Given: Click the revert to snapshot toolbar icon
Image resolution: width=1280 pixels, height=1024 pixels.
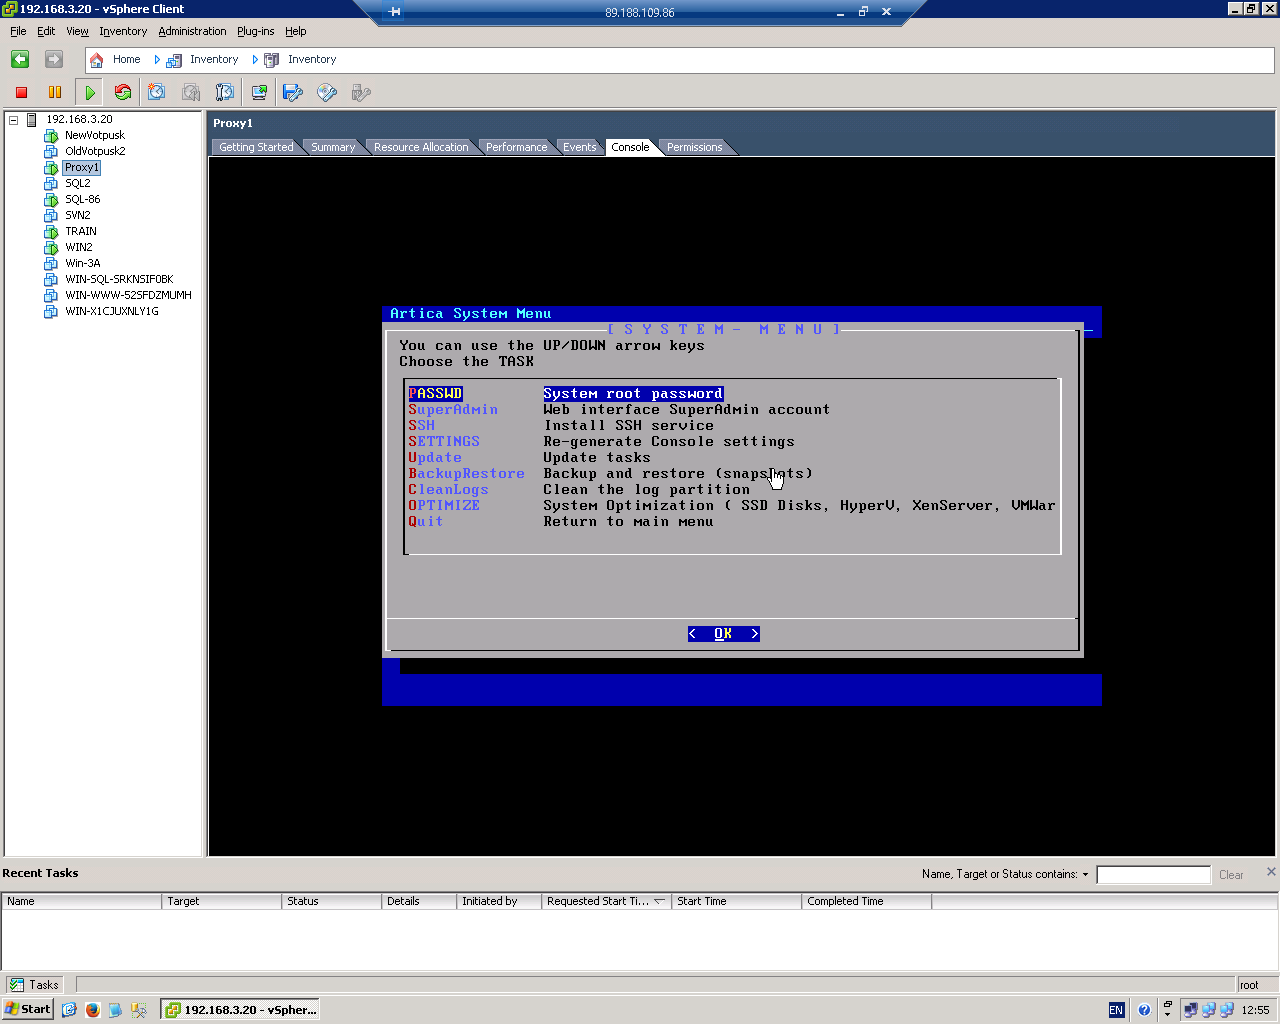Looking at the screenshot, I should click(191, 93).
